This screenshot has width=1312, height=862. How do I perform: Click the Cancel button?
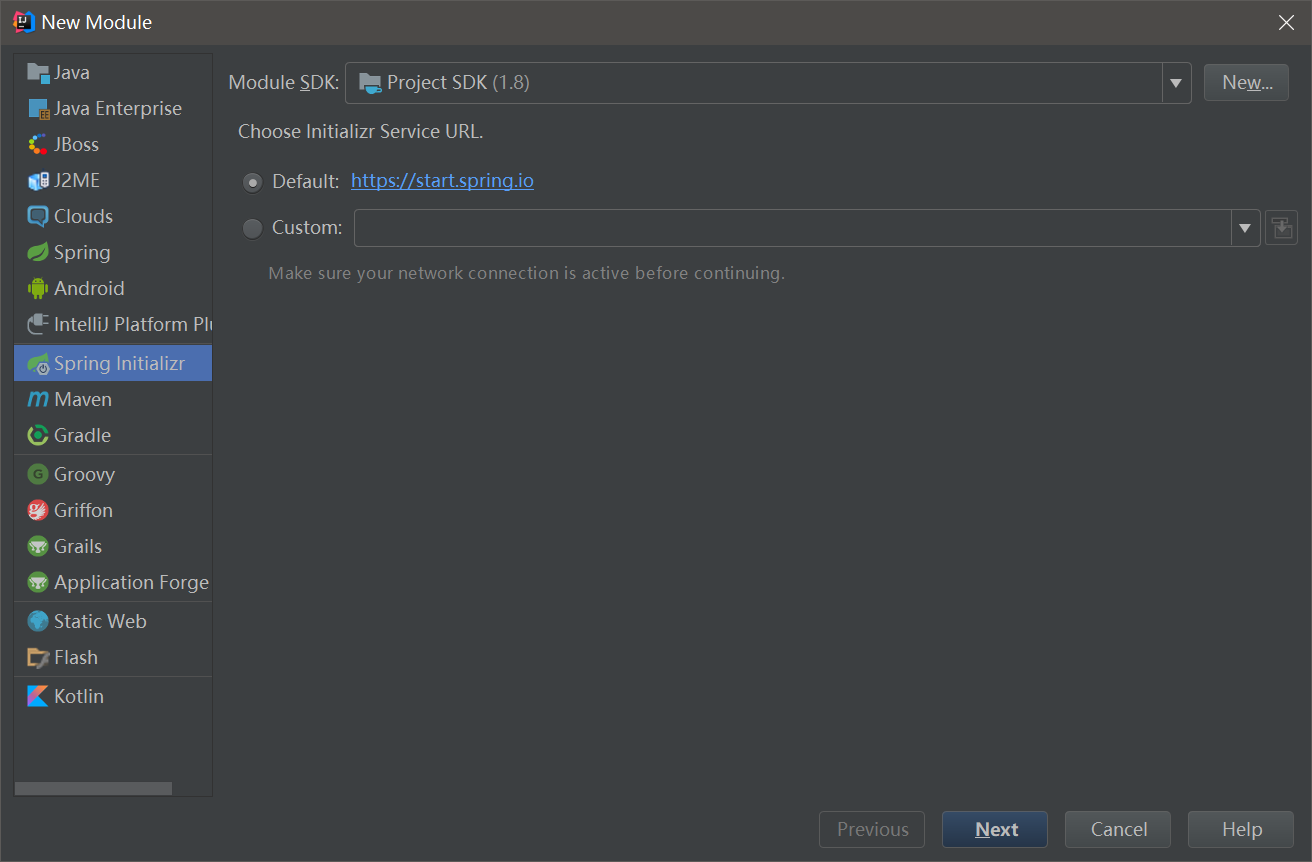coord(1118,830)
